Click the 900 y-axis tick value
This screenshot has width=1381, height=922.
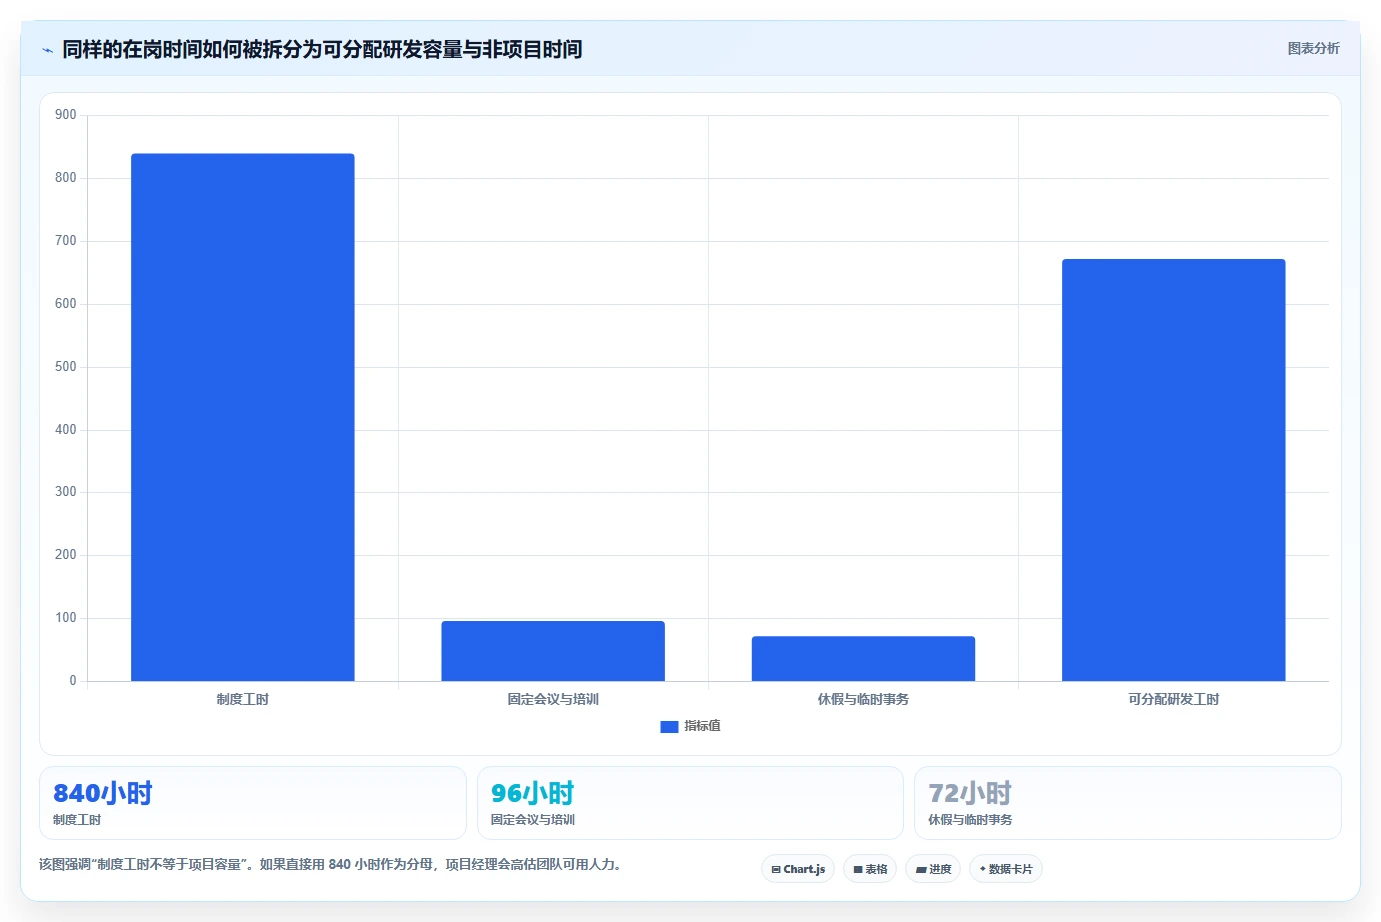pos(66,115)
